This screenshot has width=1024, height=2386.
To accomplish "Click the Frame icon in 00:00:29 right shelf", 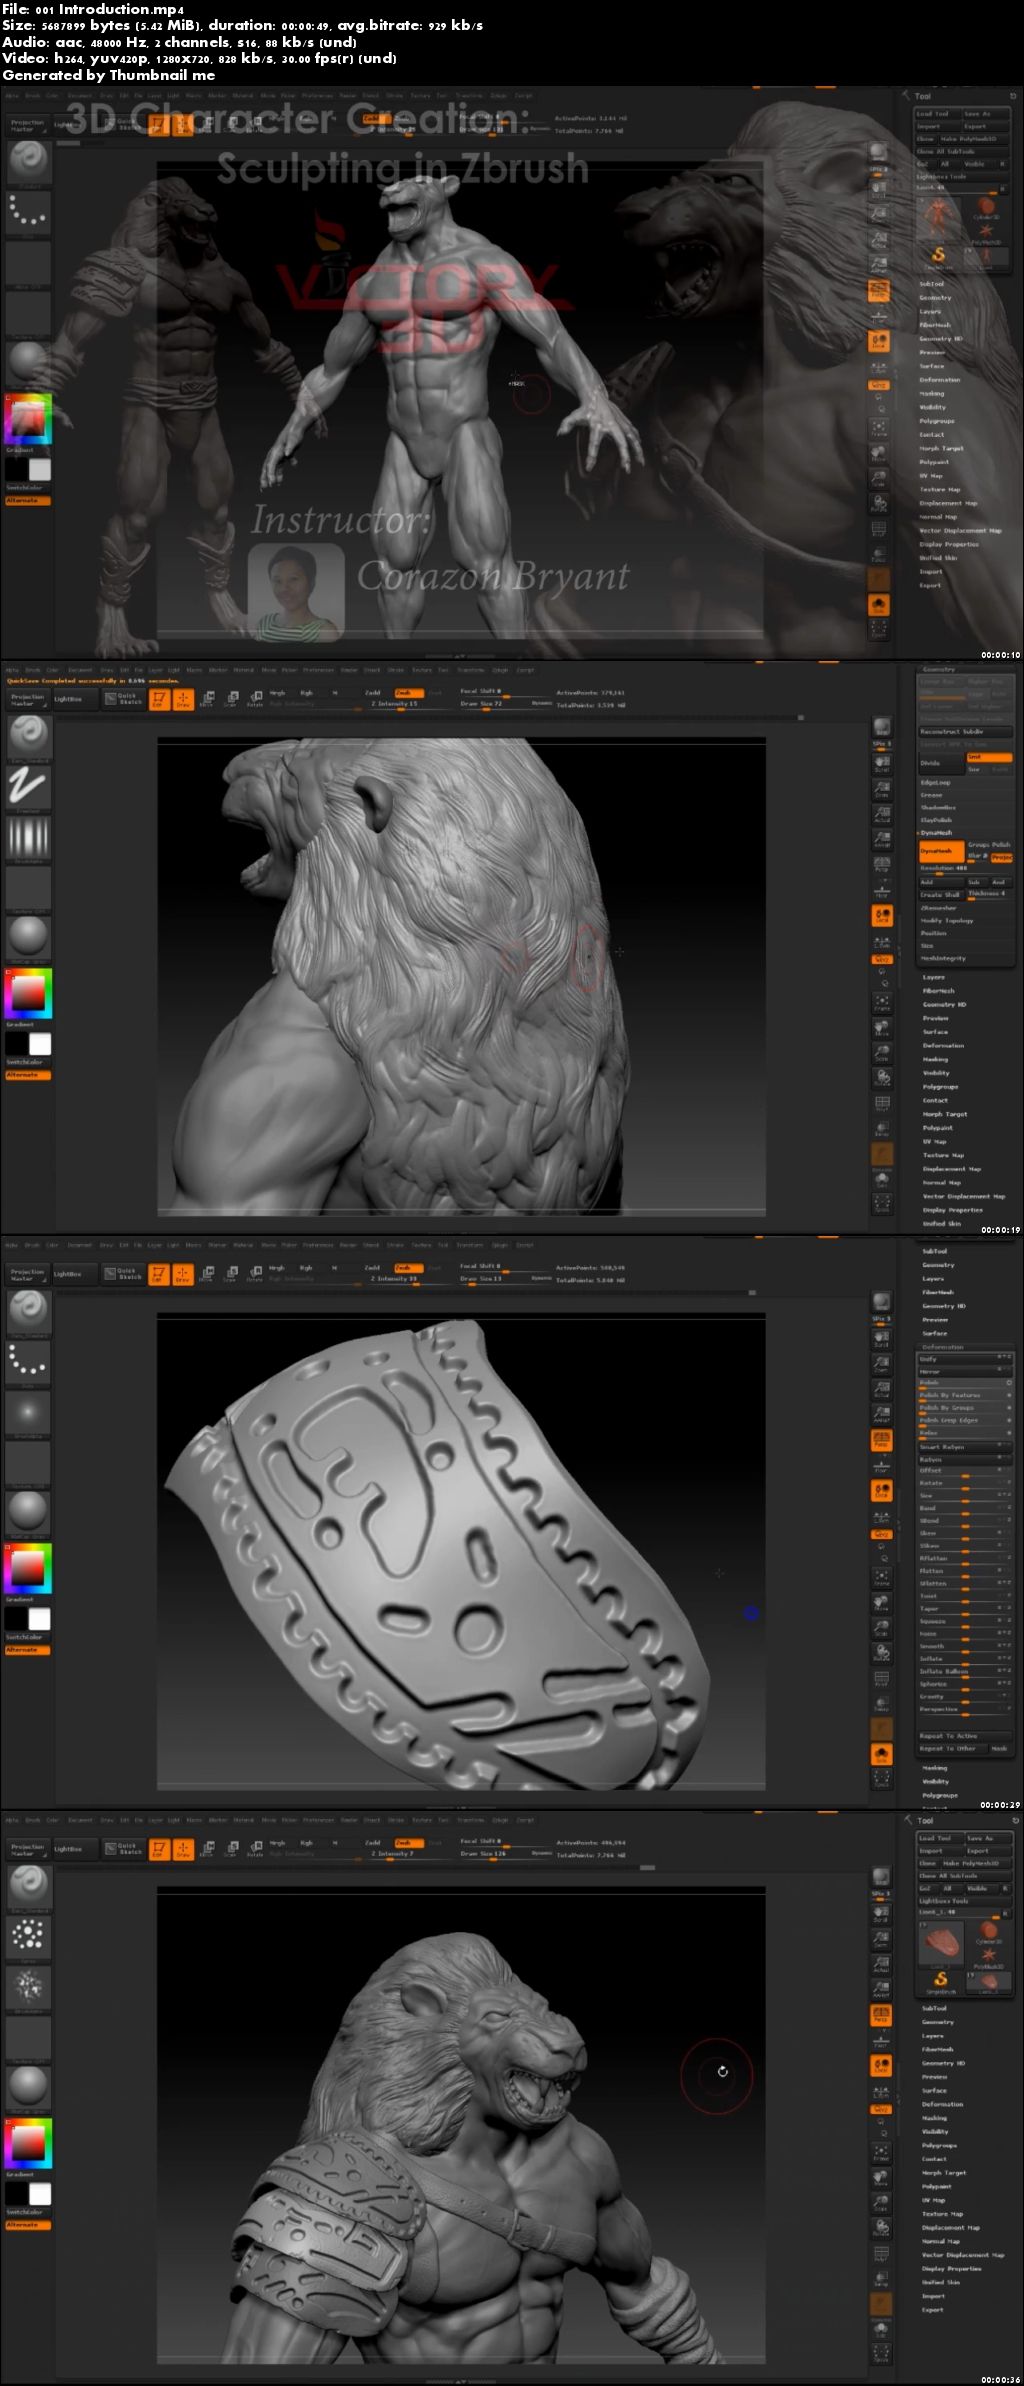I will point(881,1577).
